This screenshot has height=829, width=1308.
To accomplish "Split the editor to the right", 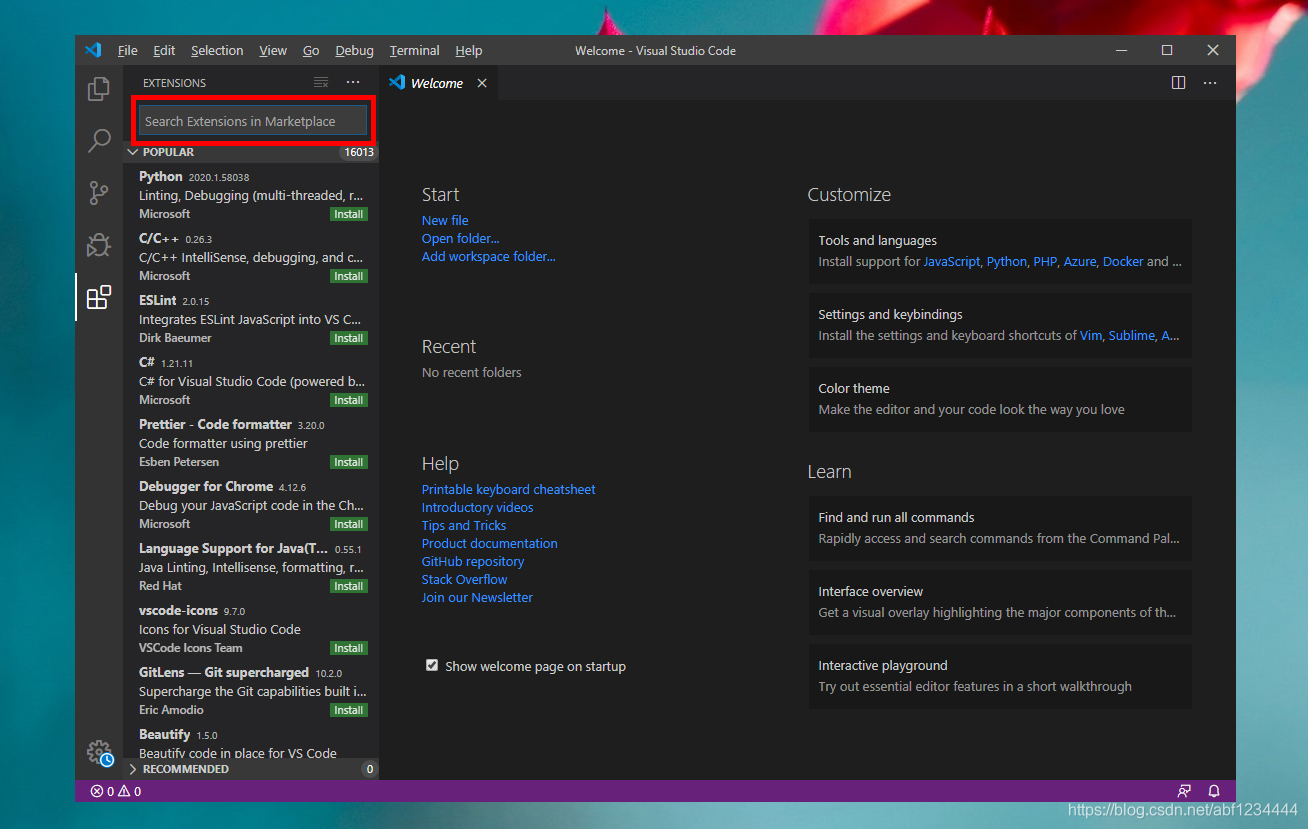I will point(1178,83).
